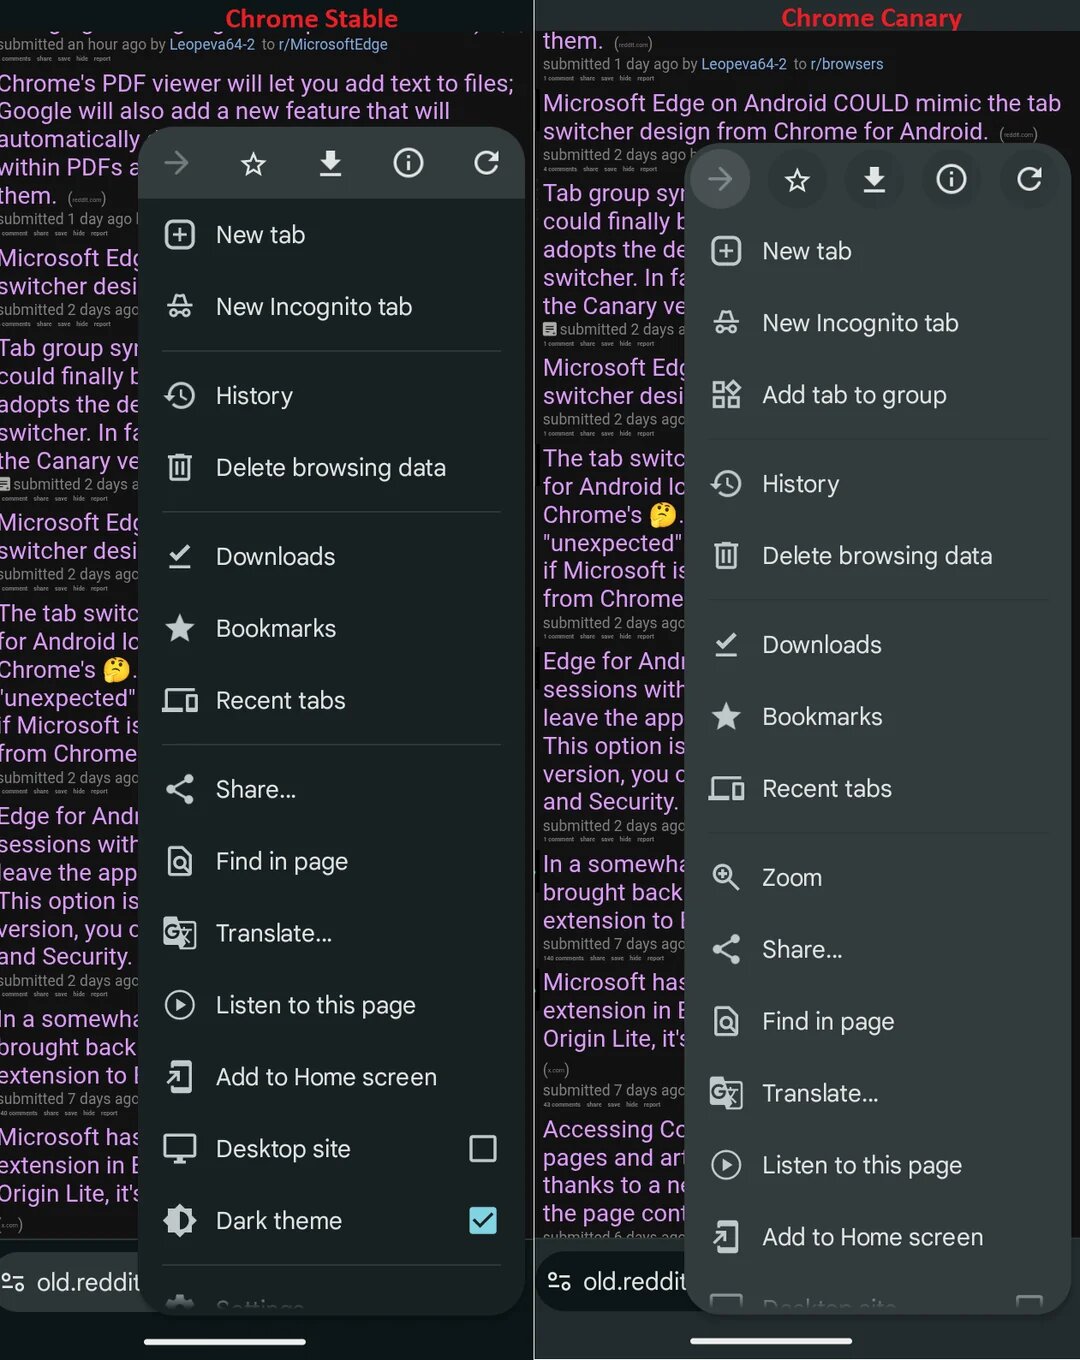Tap the star icon in Chrome Canary menu
This screenshot has height=1360, width=1080.
pos(797,180)
